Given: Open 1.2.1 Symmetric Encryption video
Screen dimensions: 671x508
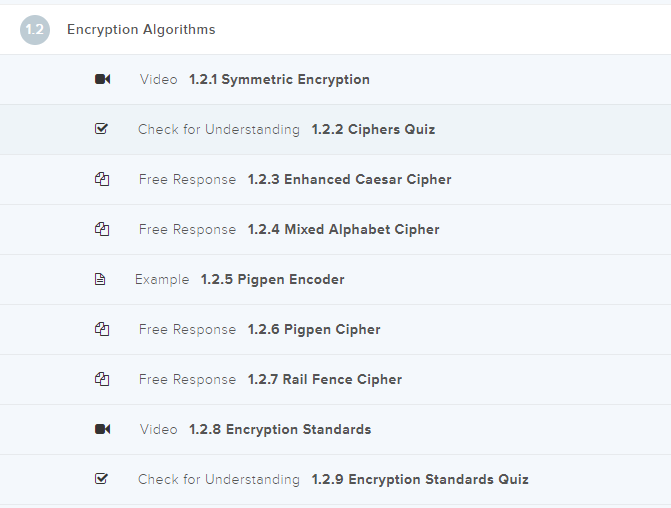Looking at the screenshot, I should (279, 80).
